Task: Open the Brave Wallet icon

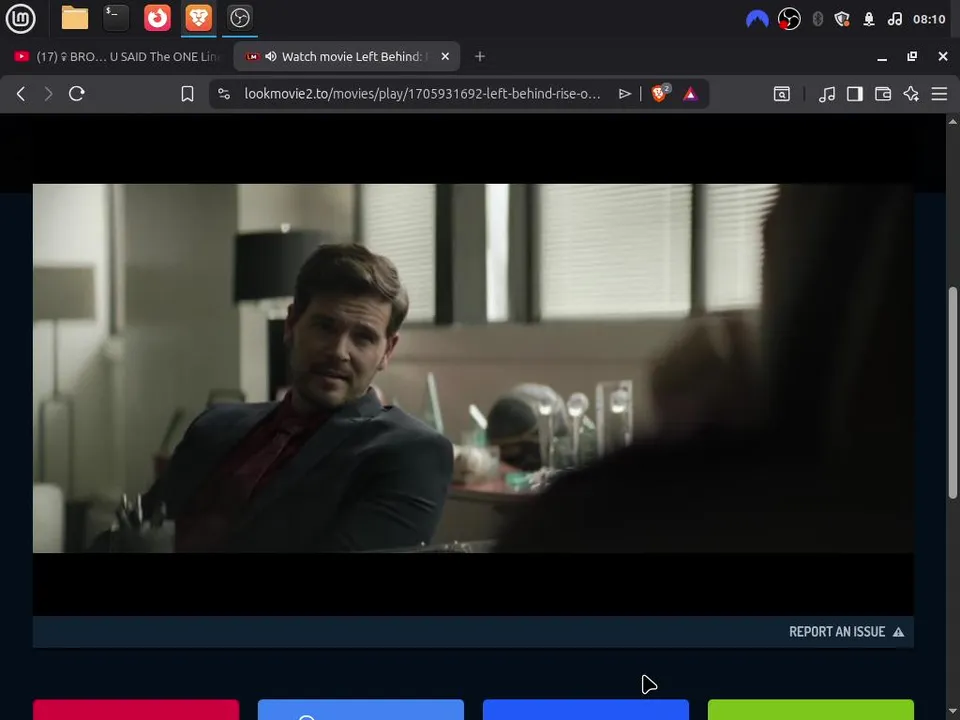Action: pos(883,94)
